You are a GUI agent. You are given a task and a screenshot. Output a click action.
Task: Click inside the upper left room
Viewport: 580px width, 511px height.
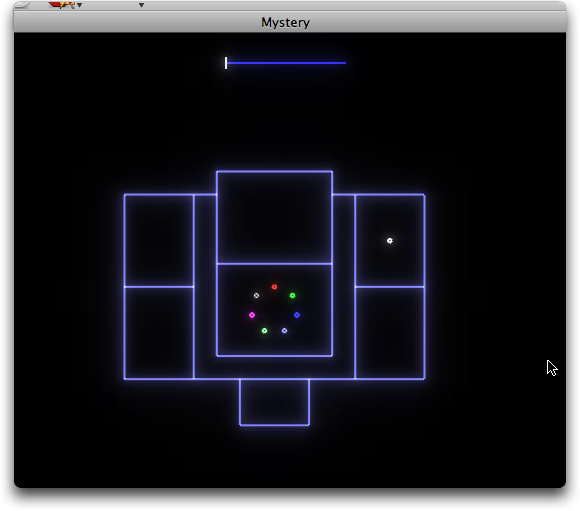pyautogui.click(x=159, y=241)
